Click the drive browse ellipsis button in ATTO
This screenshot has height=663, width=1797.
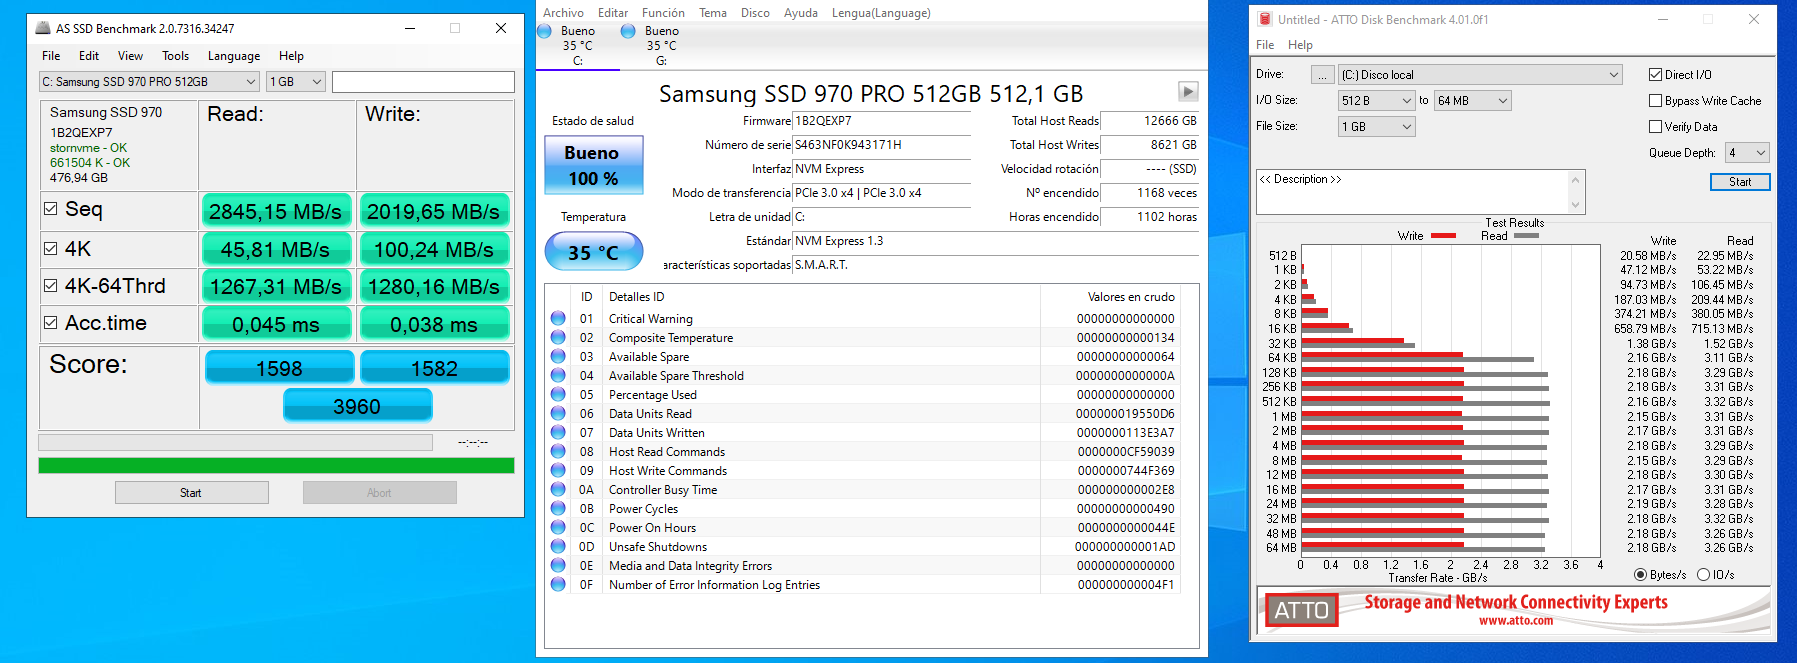pos(1322,75)
